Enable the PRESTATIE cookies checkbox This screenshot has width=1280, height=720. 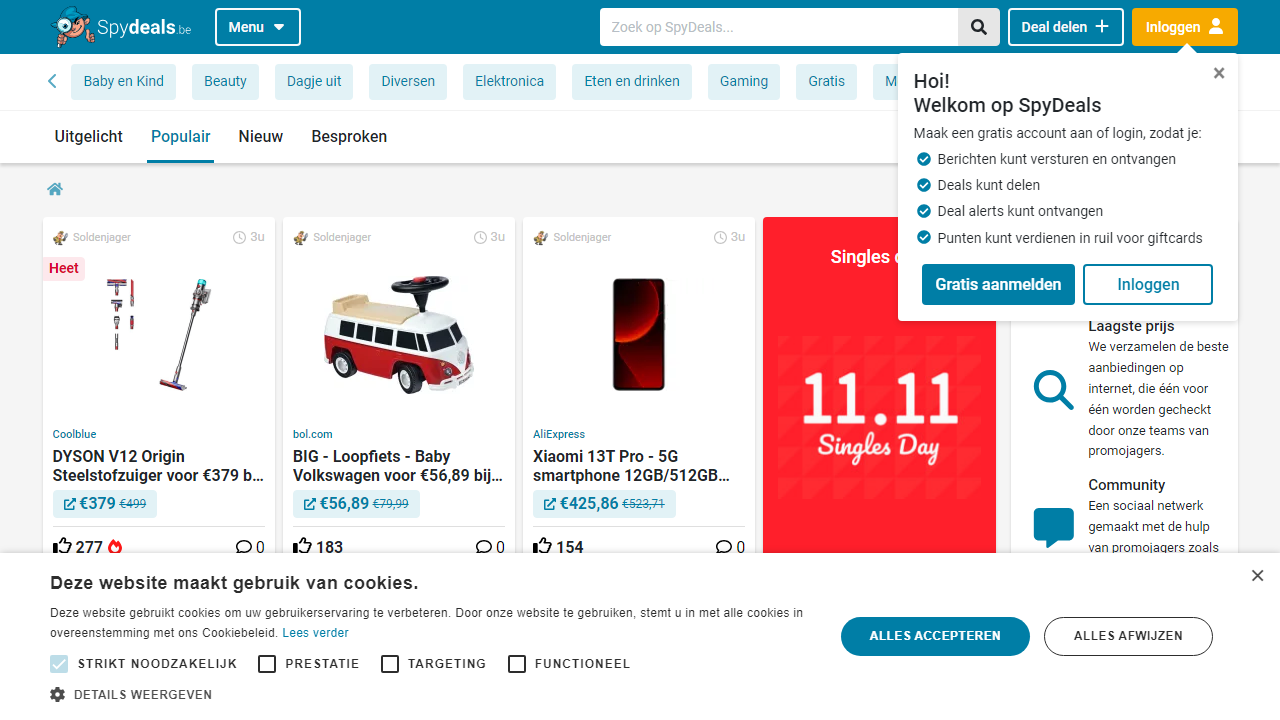(267, 663)
